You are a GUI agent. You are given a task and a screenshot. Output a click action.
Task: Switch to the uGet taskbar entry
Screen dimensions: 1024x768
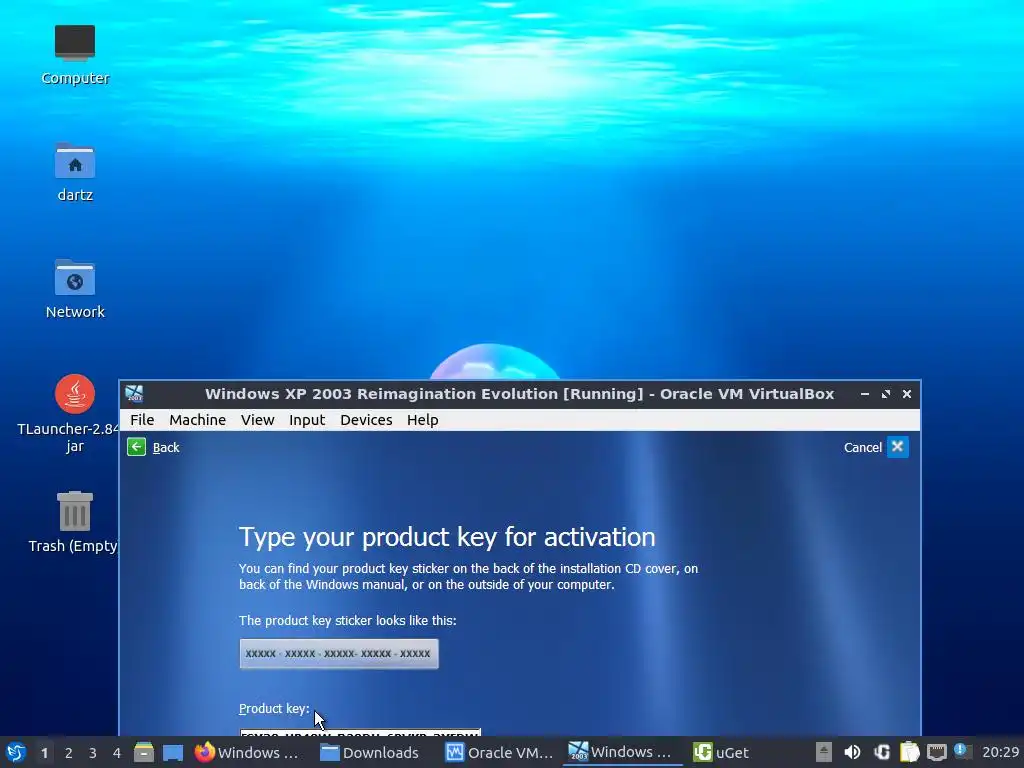(721, 752)
